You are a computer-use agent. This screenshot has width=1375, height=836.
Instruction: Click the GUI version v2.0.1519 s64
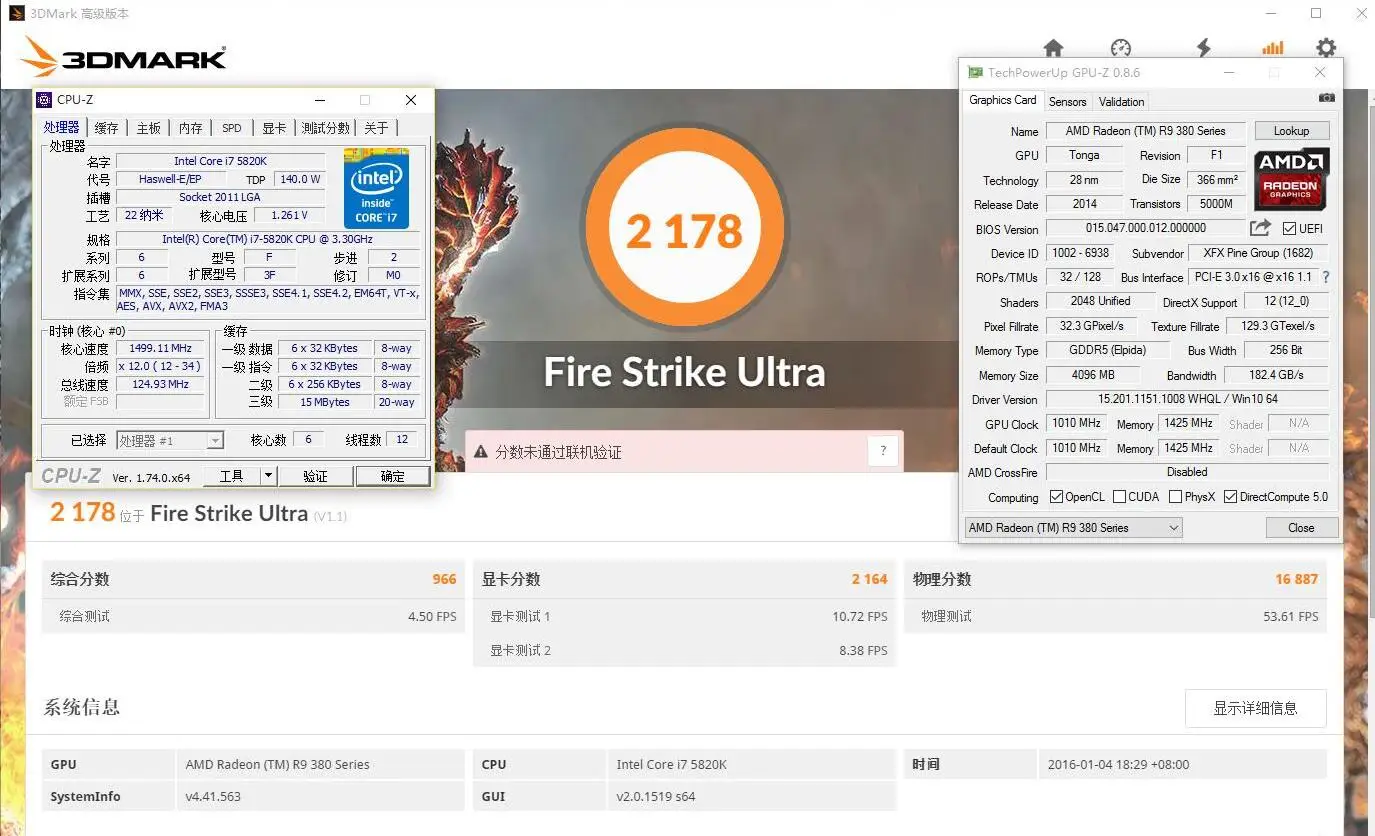[656, 797]
